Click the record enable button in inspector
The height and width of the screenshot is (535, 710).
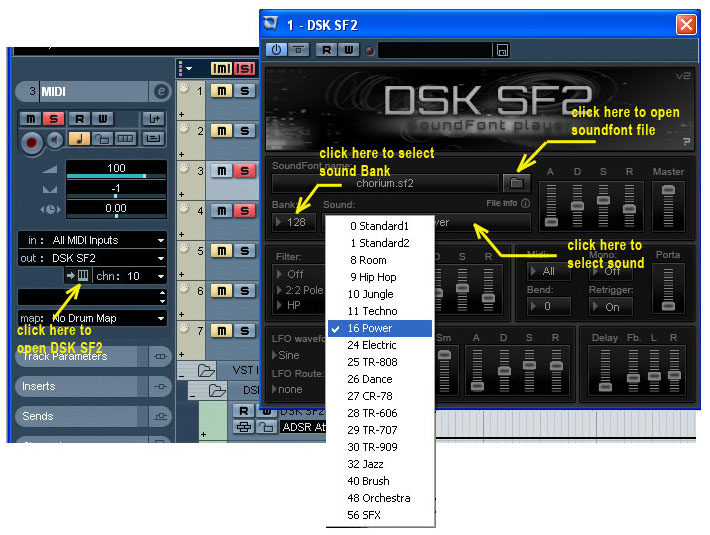[31, 143]
